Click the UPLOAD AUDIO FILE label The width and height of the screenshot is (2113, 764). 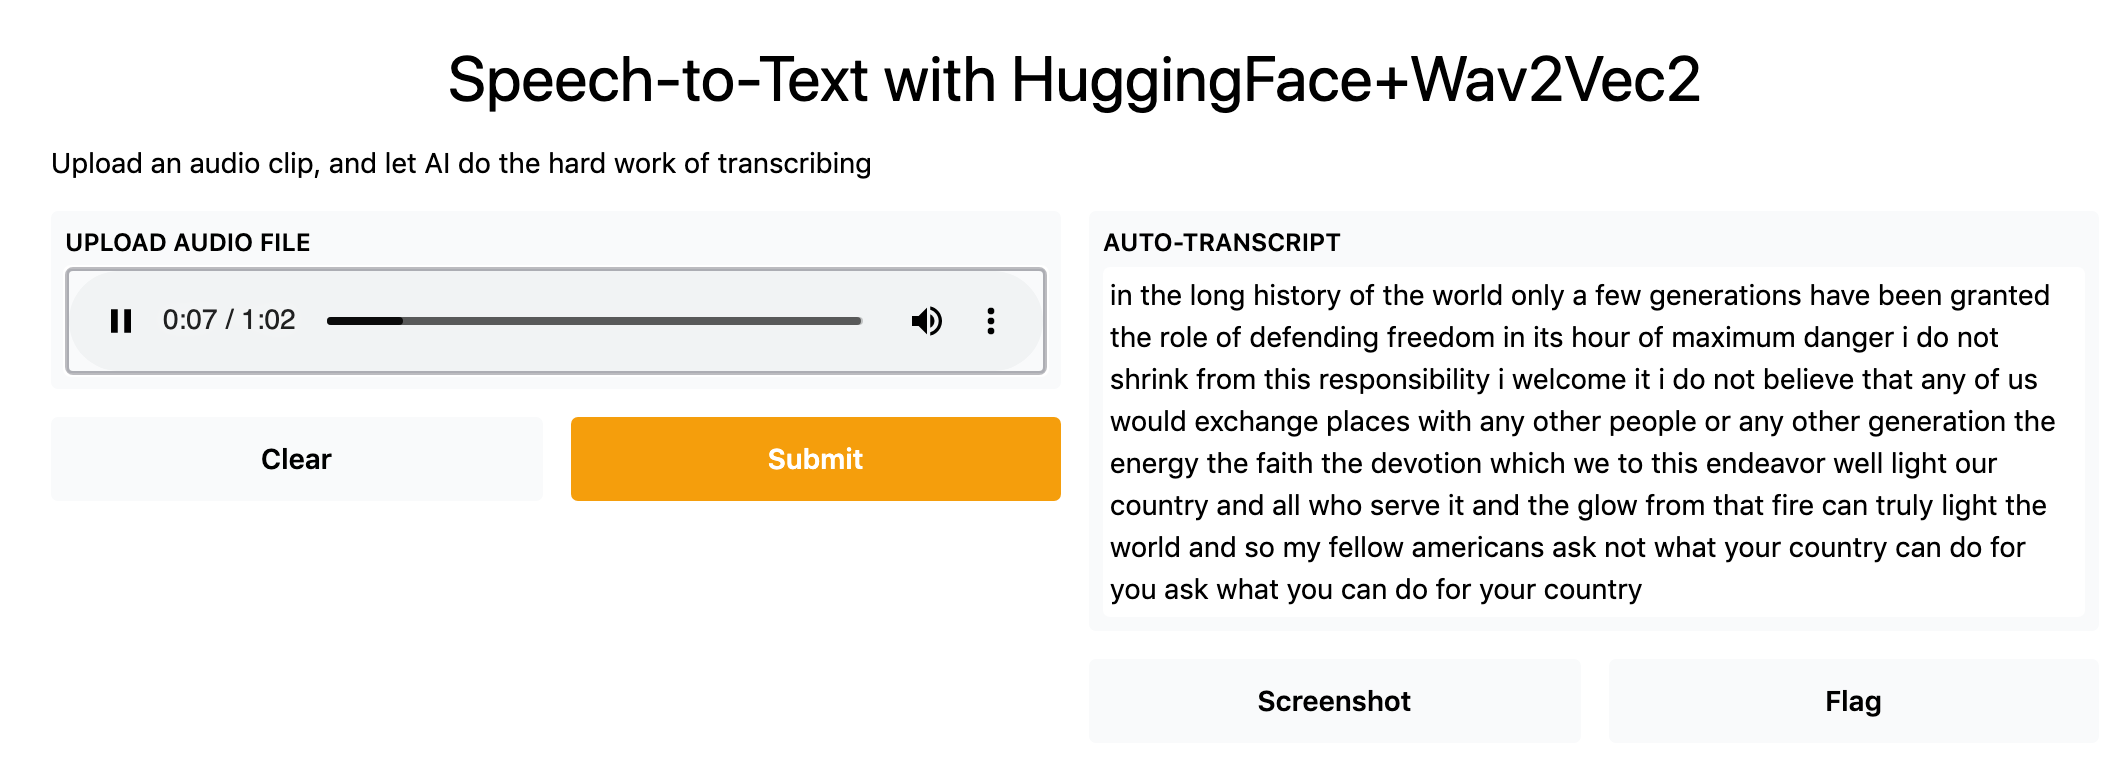click(x=188, y=243)
